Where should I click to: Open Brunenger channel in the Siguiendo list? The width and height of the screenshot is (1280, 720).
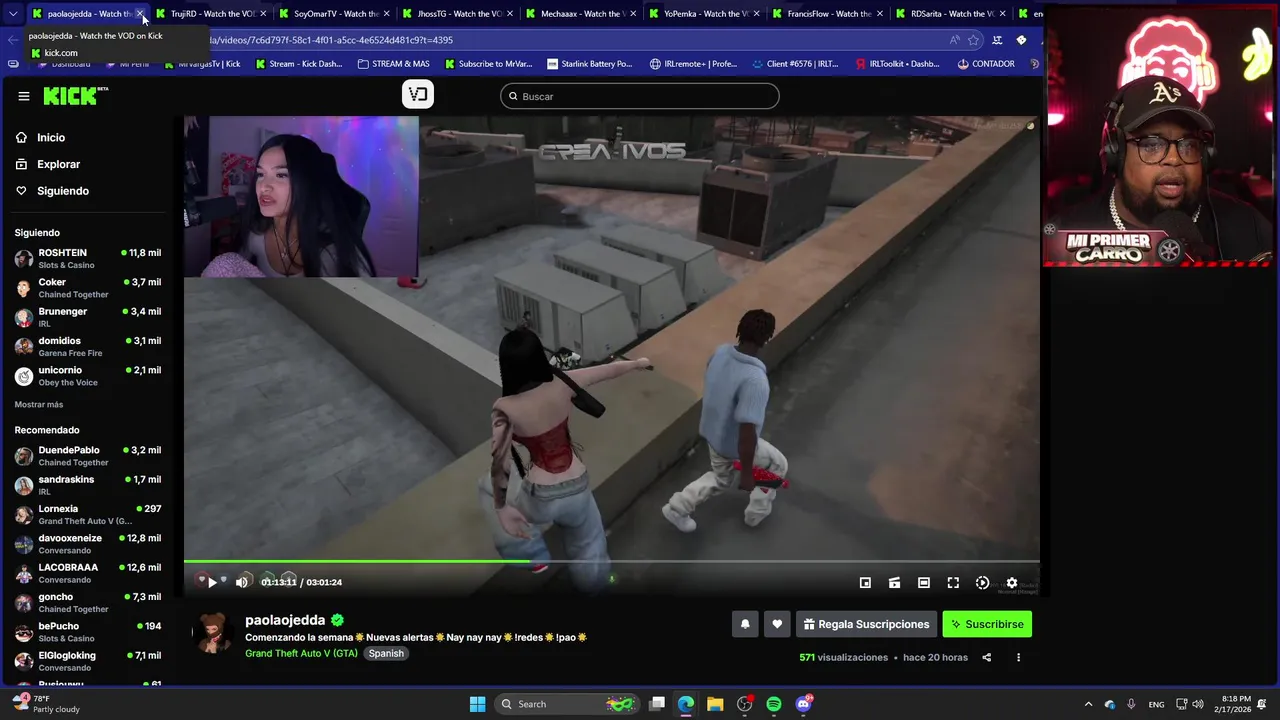pyautogui.click(x=88, y=317)
